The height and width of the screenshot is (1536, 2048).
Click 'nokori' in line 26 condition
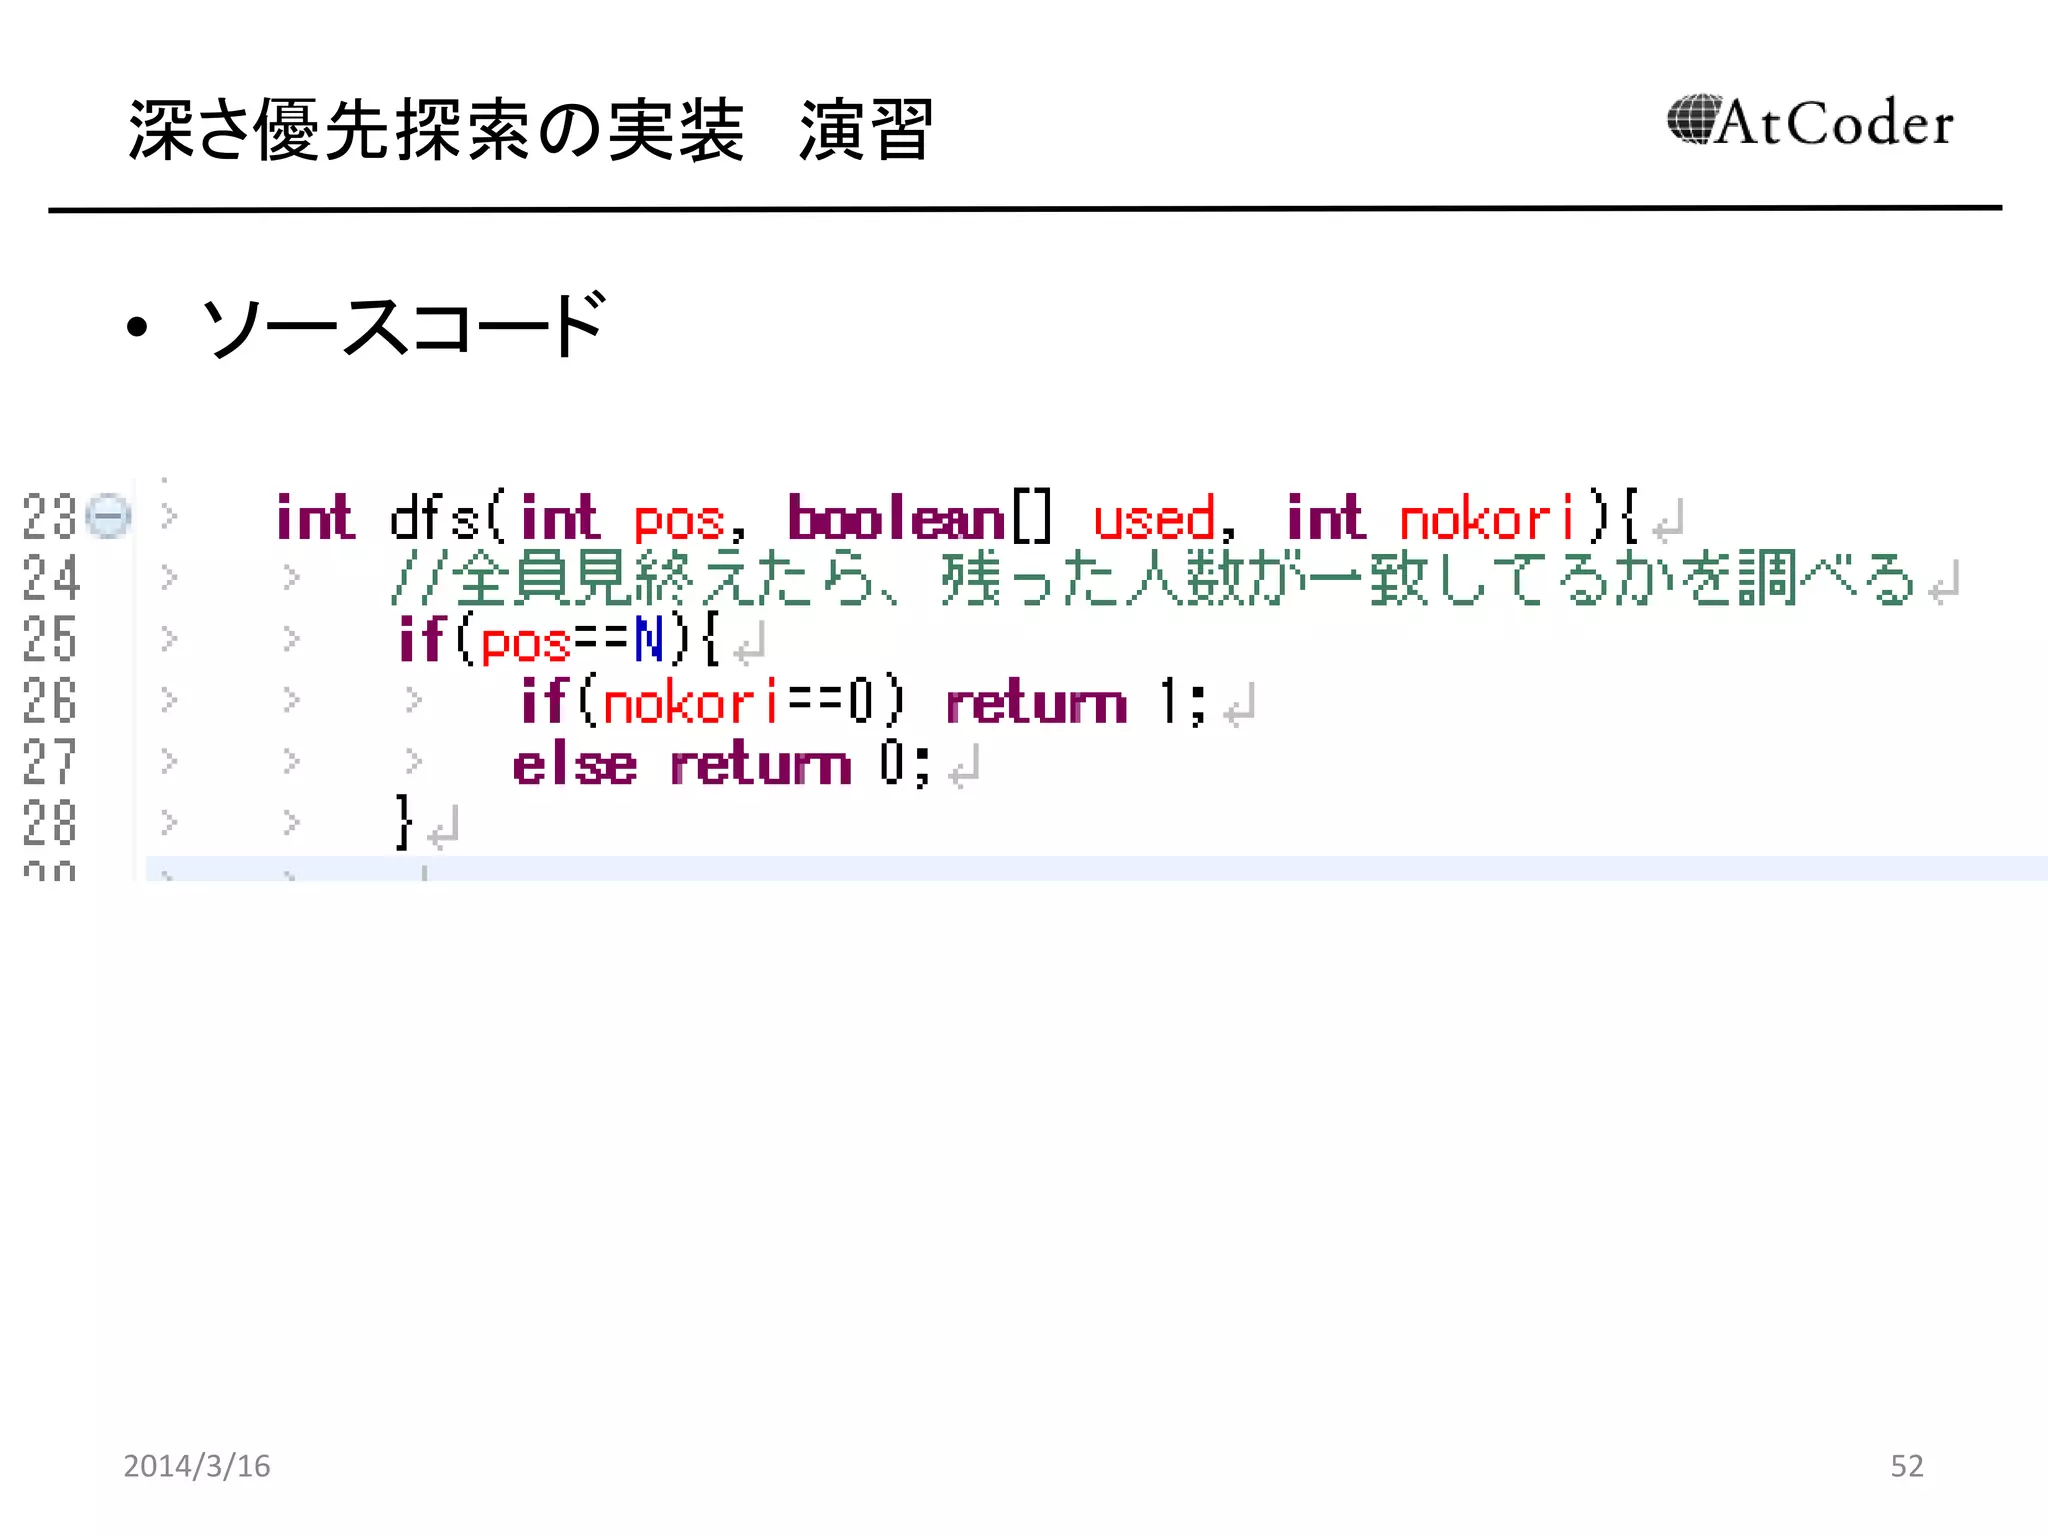[x=691, y=701]
